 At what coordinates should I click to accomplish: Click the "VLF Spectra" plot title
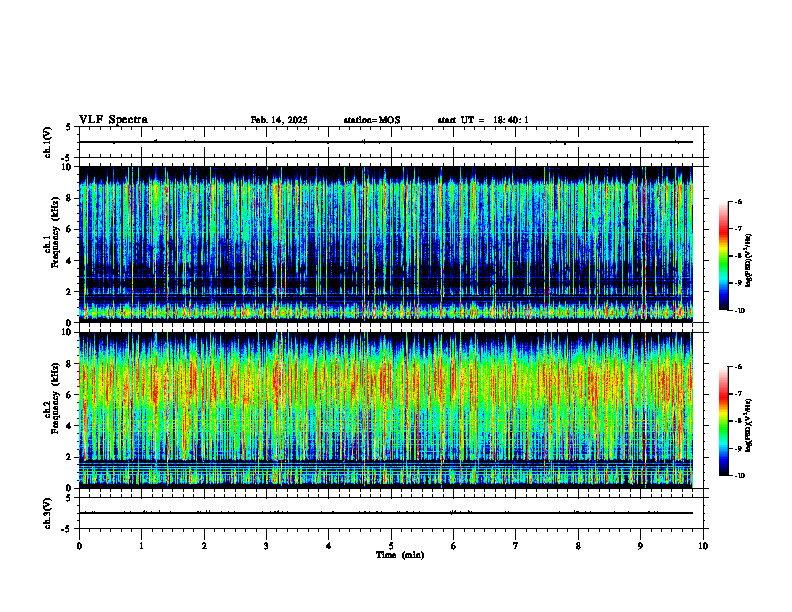(113, 120)
